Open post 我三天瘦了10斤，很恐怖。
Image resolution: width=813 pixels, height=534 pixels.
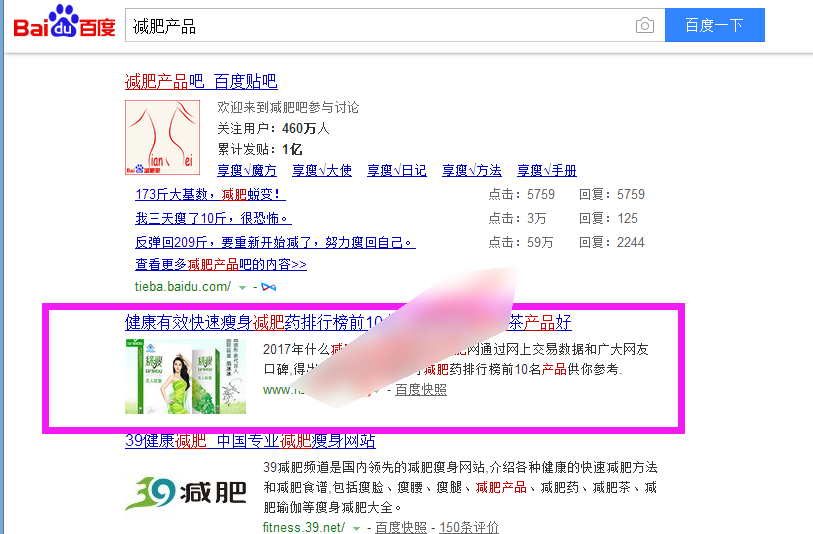[213, 218]
